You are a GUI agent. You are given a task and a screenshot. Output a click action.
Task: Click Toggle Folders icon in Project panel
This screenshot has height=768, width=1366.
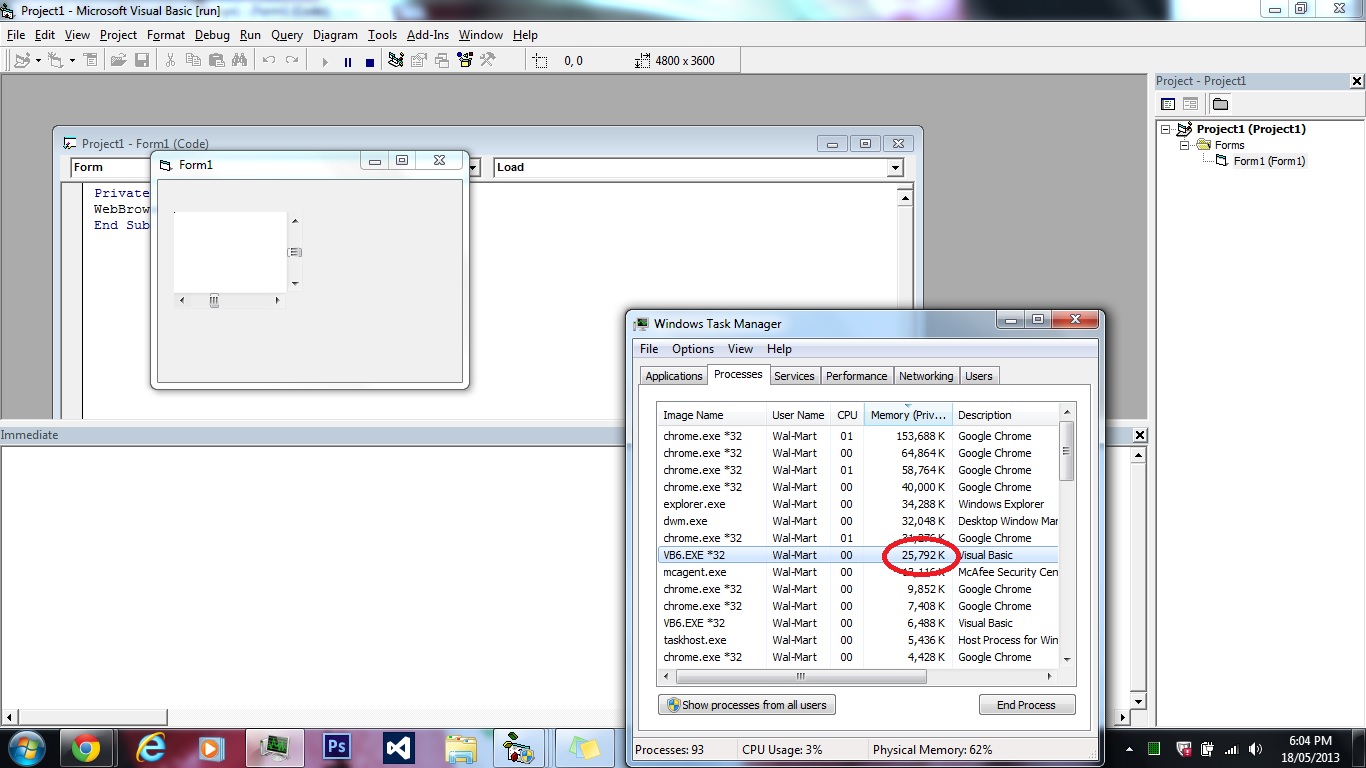(x=1220, y=104)
